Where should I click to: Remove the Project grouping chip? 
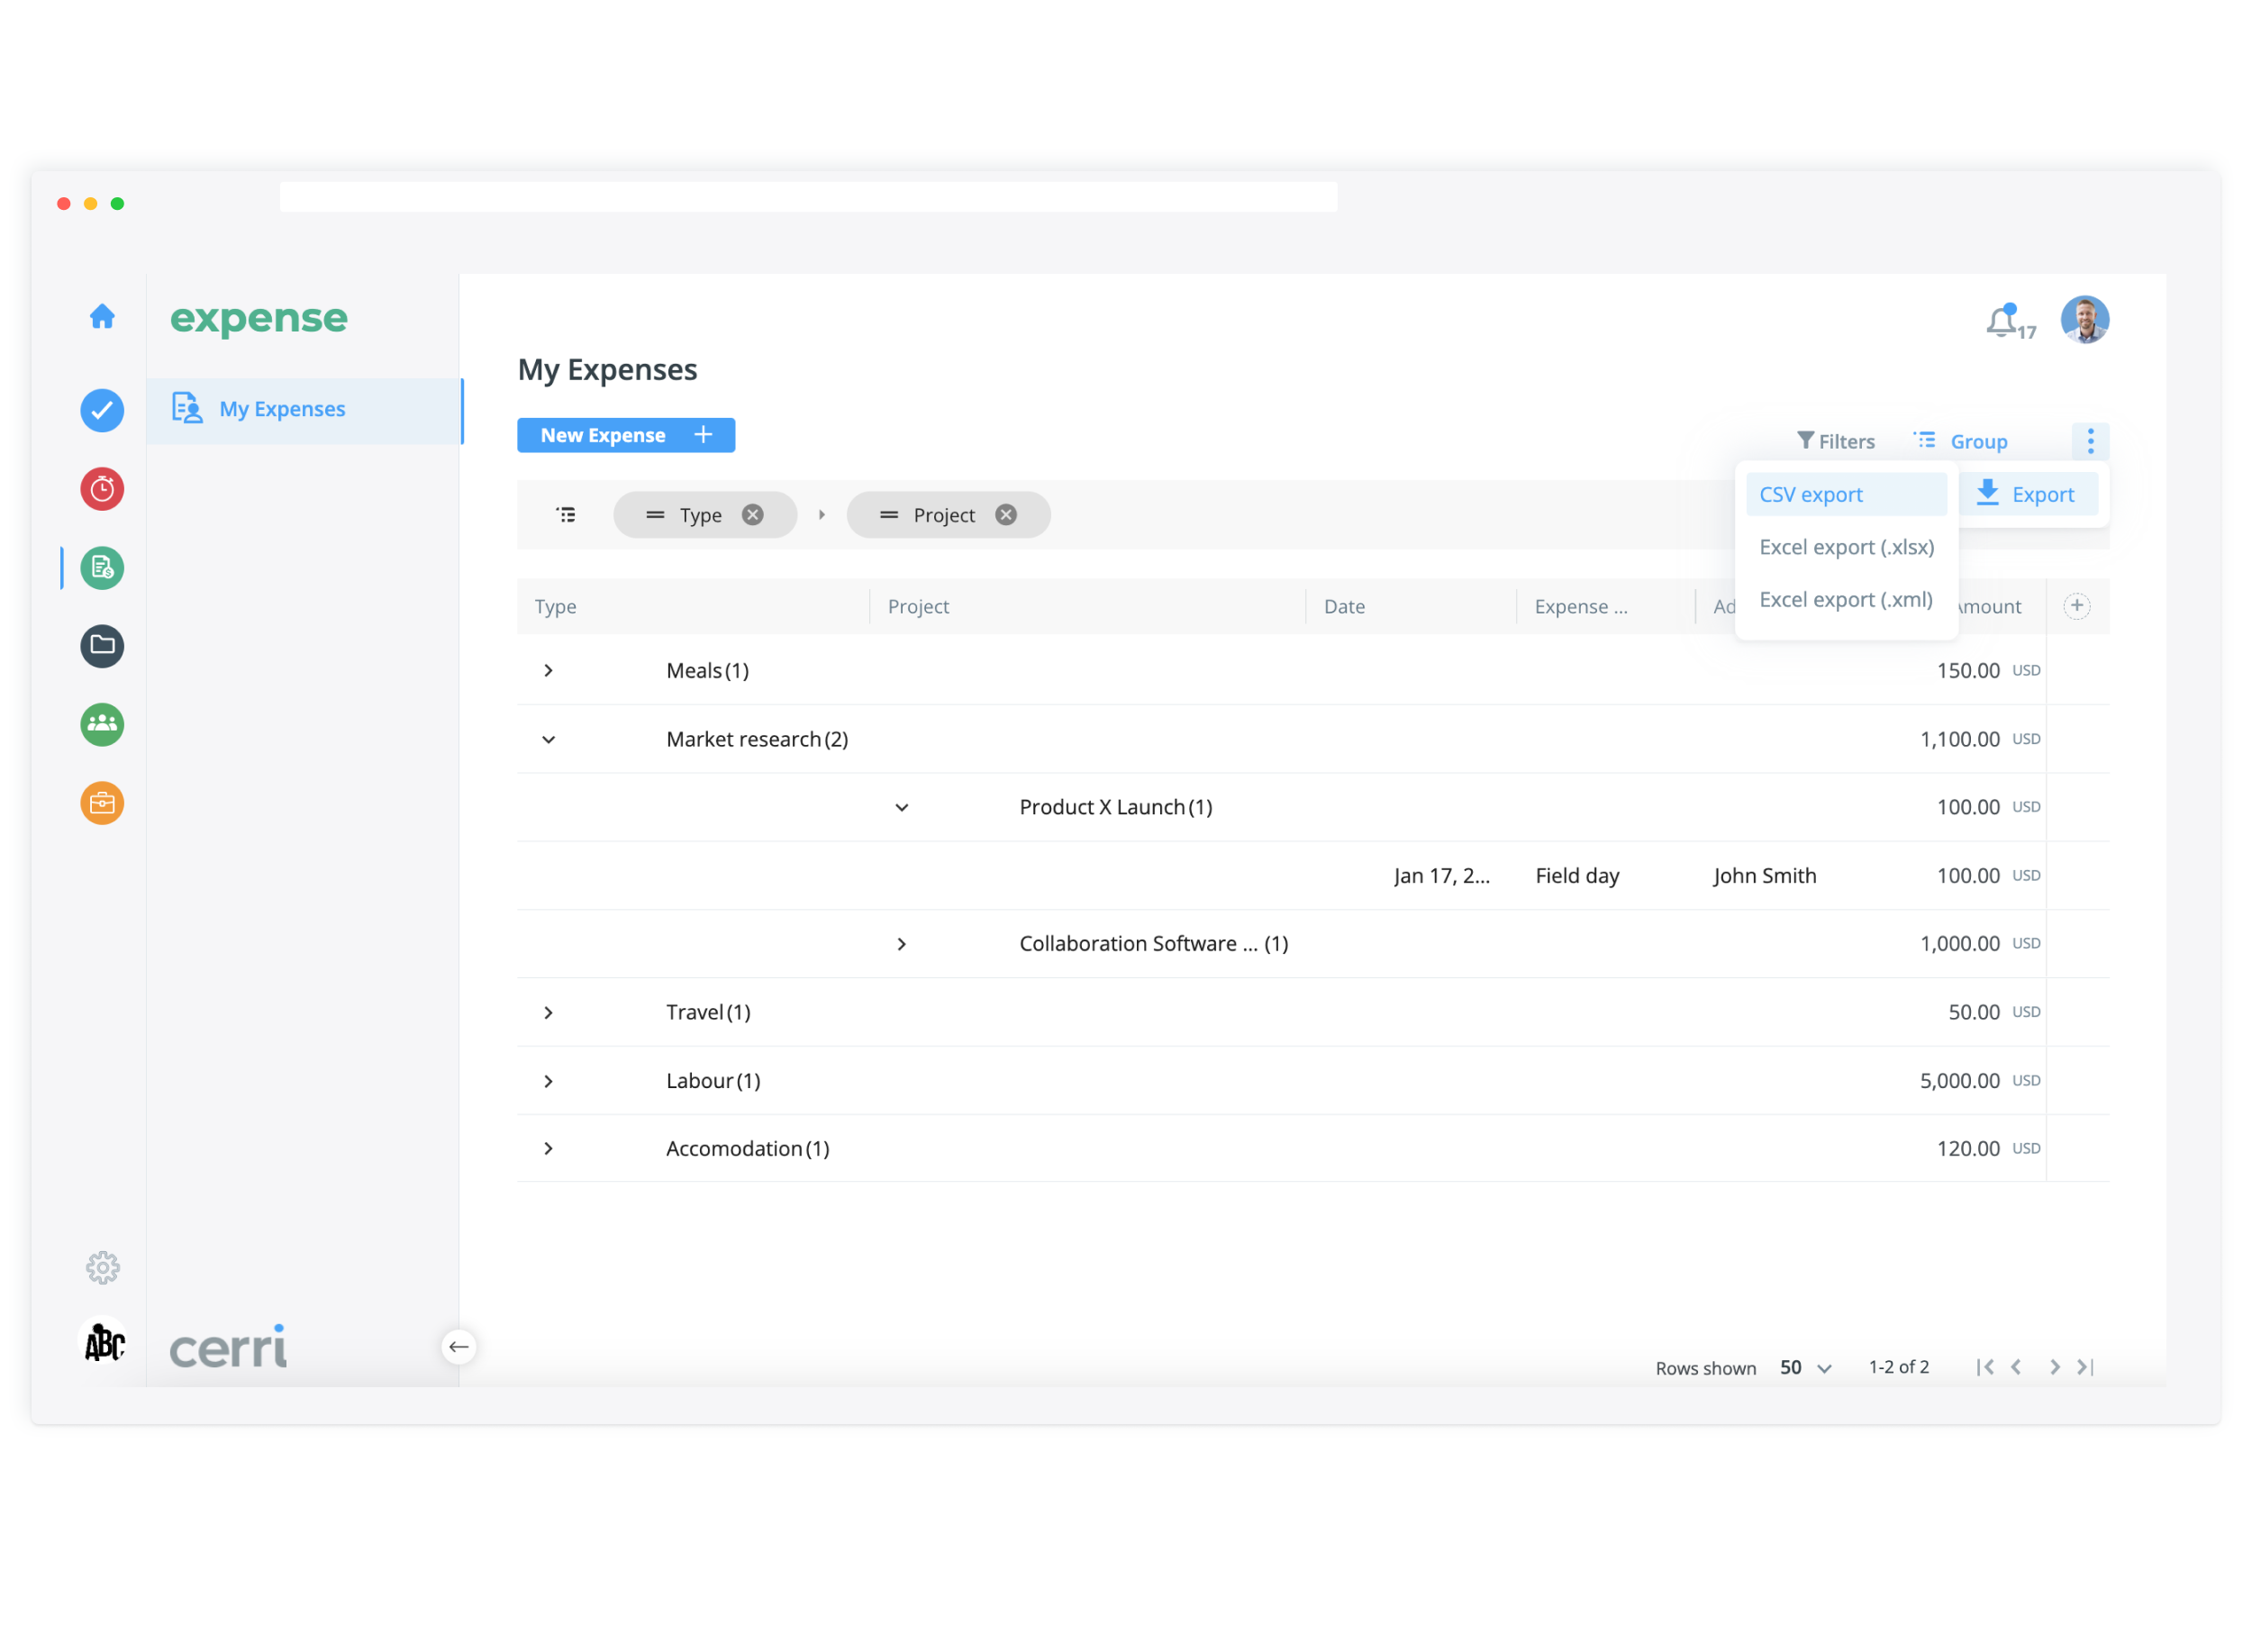(x=1007, y=515)
